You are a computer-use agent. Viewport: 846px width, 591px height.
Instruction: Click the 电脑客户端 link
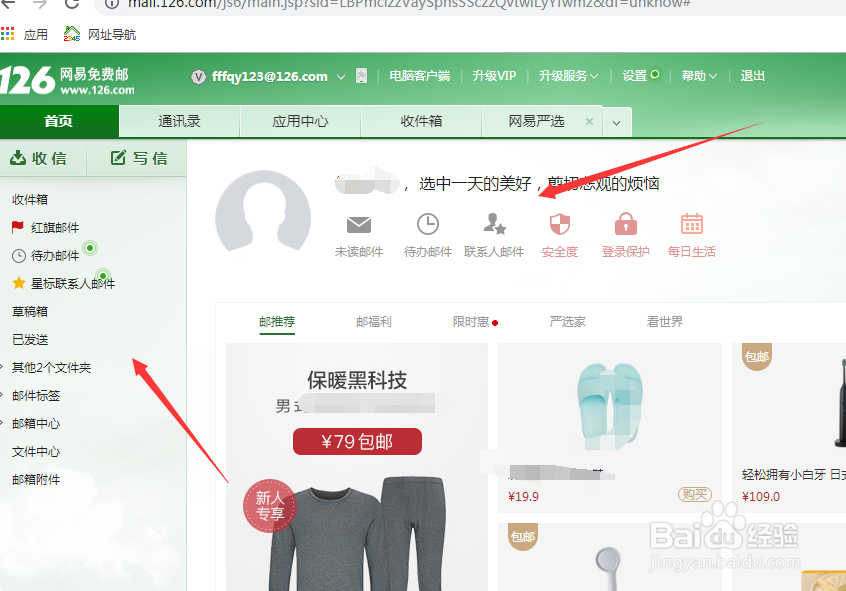[419, 76]
